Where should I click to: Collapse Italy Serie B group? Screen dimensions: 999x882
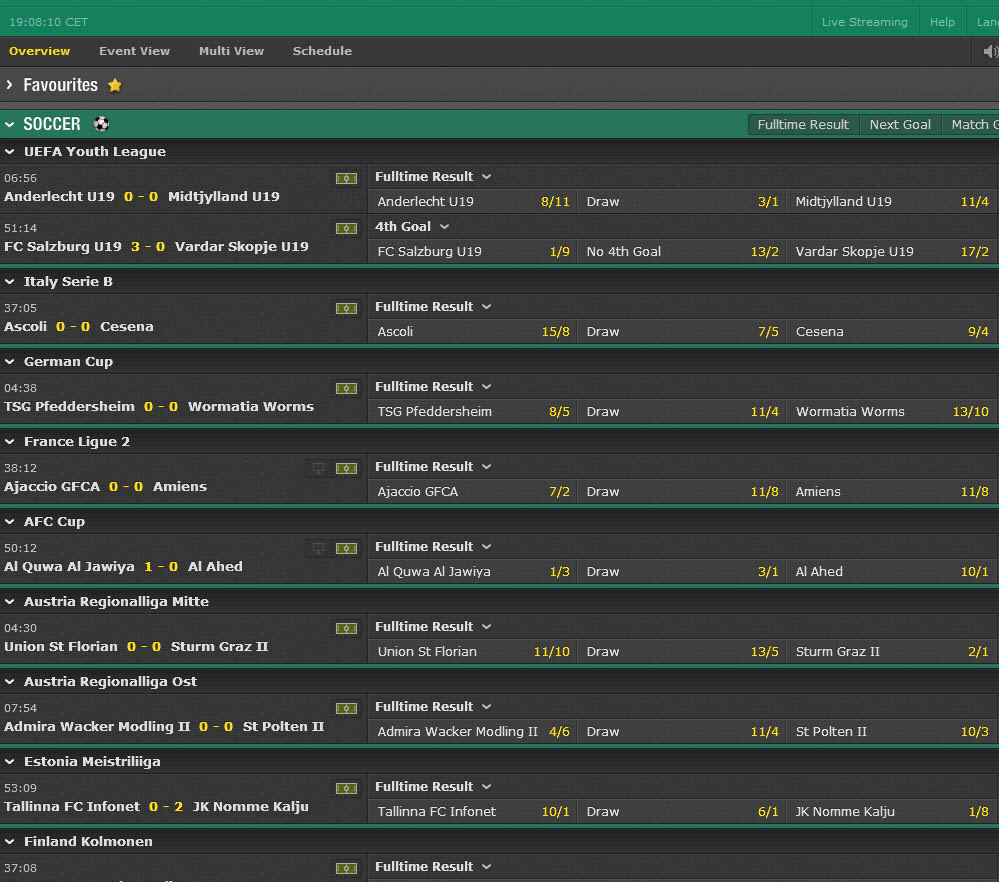pyautogui.click(x=10, y=282)
